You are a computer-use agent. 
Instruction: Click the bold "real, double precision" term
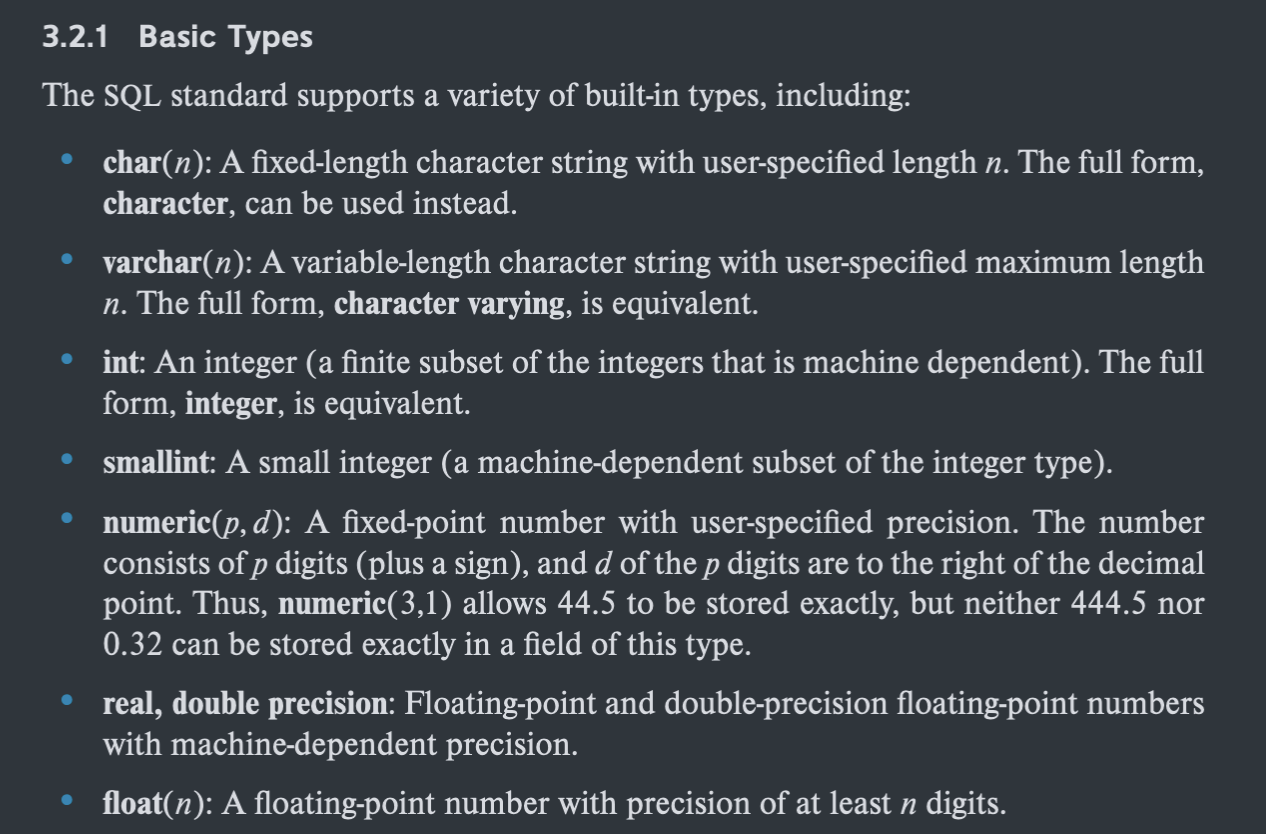pos(244,704)
